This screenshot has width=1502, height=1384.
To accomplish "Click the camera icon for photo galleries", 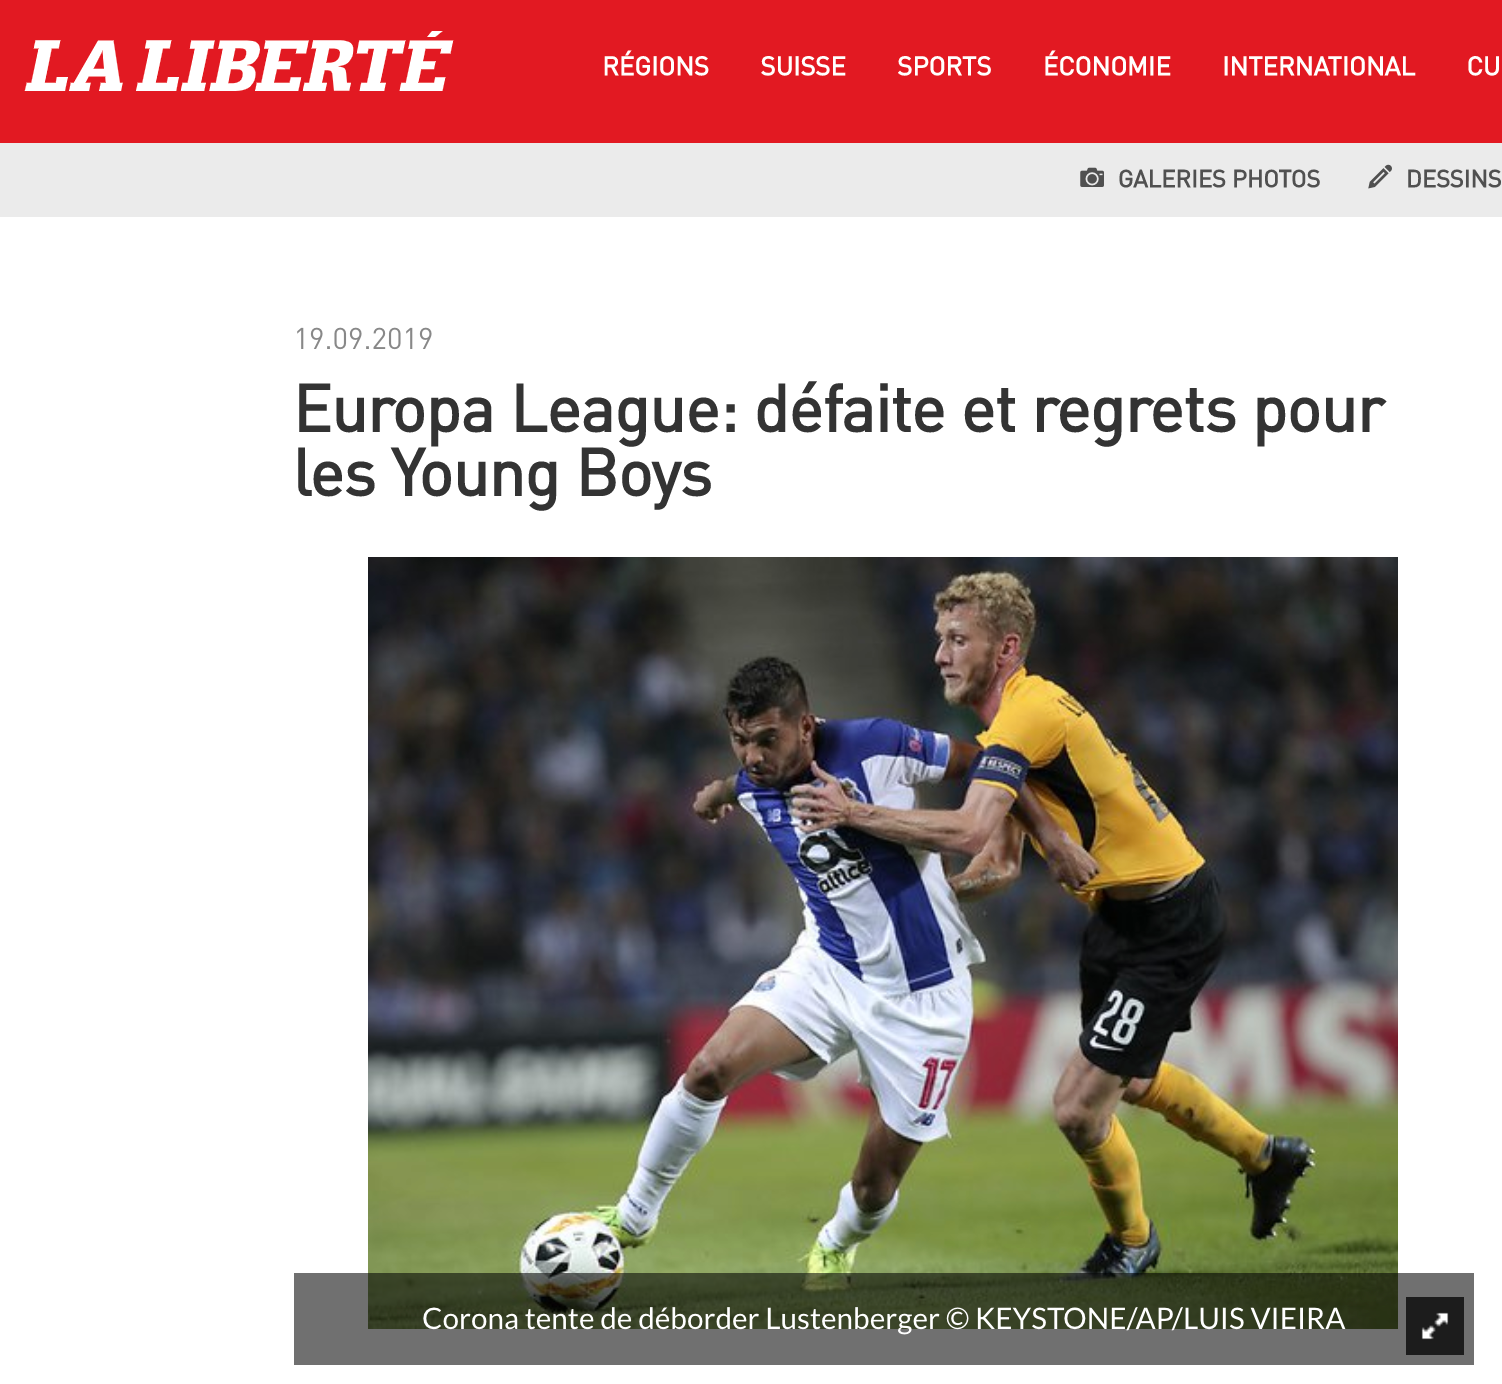I will click(x=1092, y=178).
